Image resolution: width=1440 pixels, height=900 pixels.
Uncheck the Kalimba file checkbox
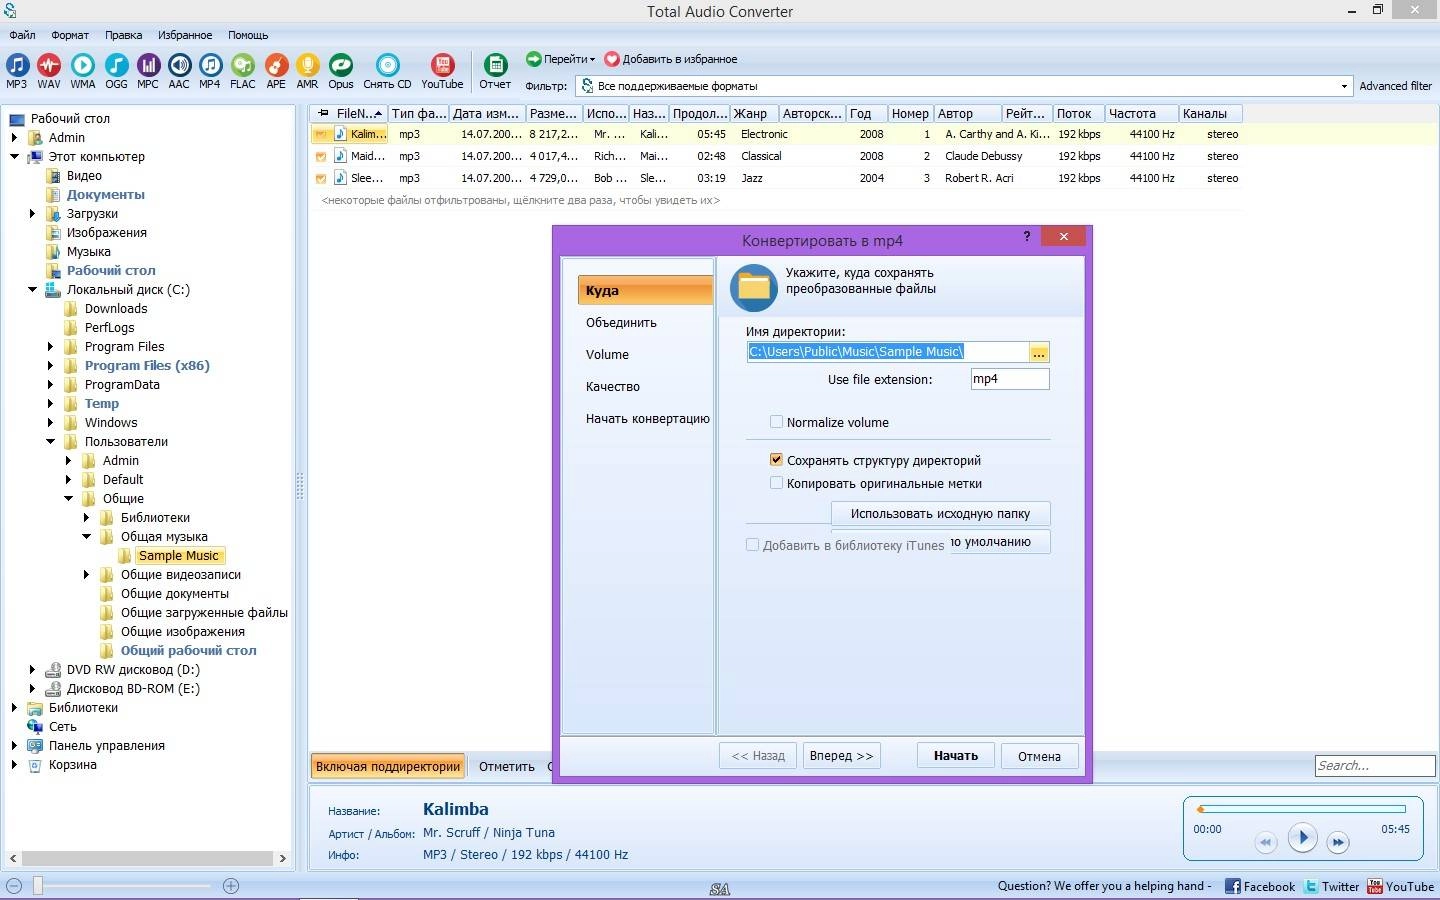(321, 134)
